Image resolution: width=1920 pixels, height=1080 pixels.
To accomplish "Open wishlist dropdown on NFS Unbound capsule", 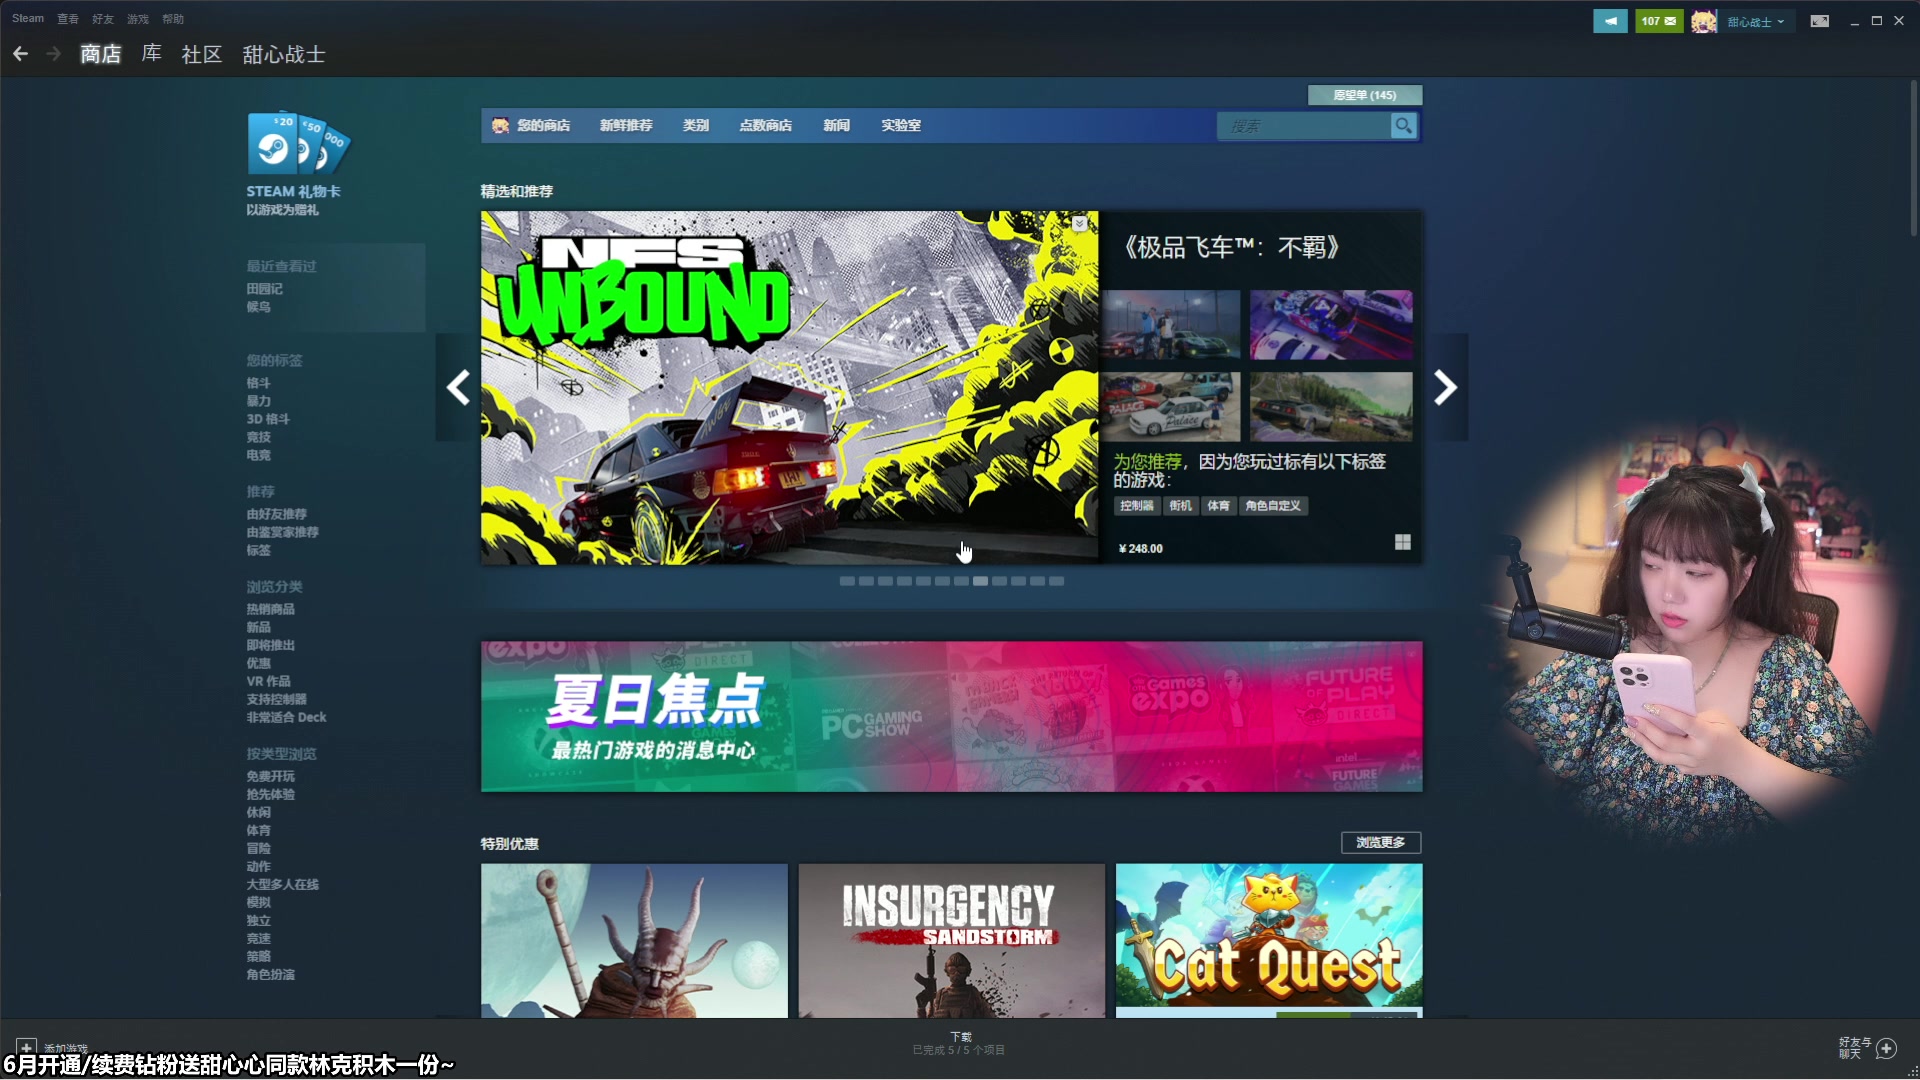I will pyautogui.click(x=1080, y=224).
